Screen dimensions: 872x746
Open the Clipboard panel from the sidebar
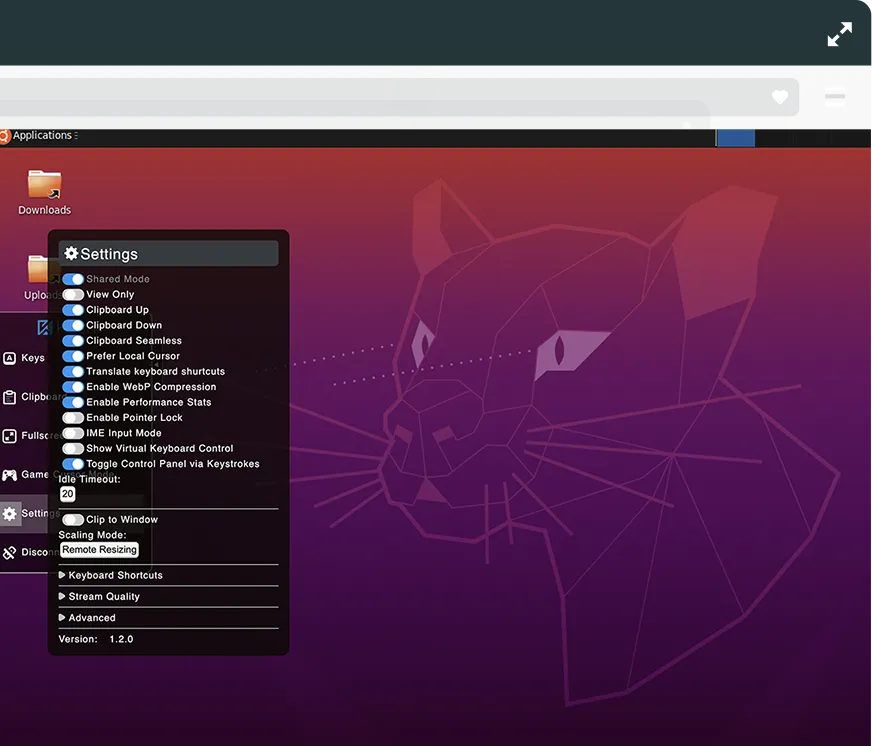coord(8,396)
